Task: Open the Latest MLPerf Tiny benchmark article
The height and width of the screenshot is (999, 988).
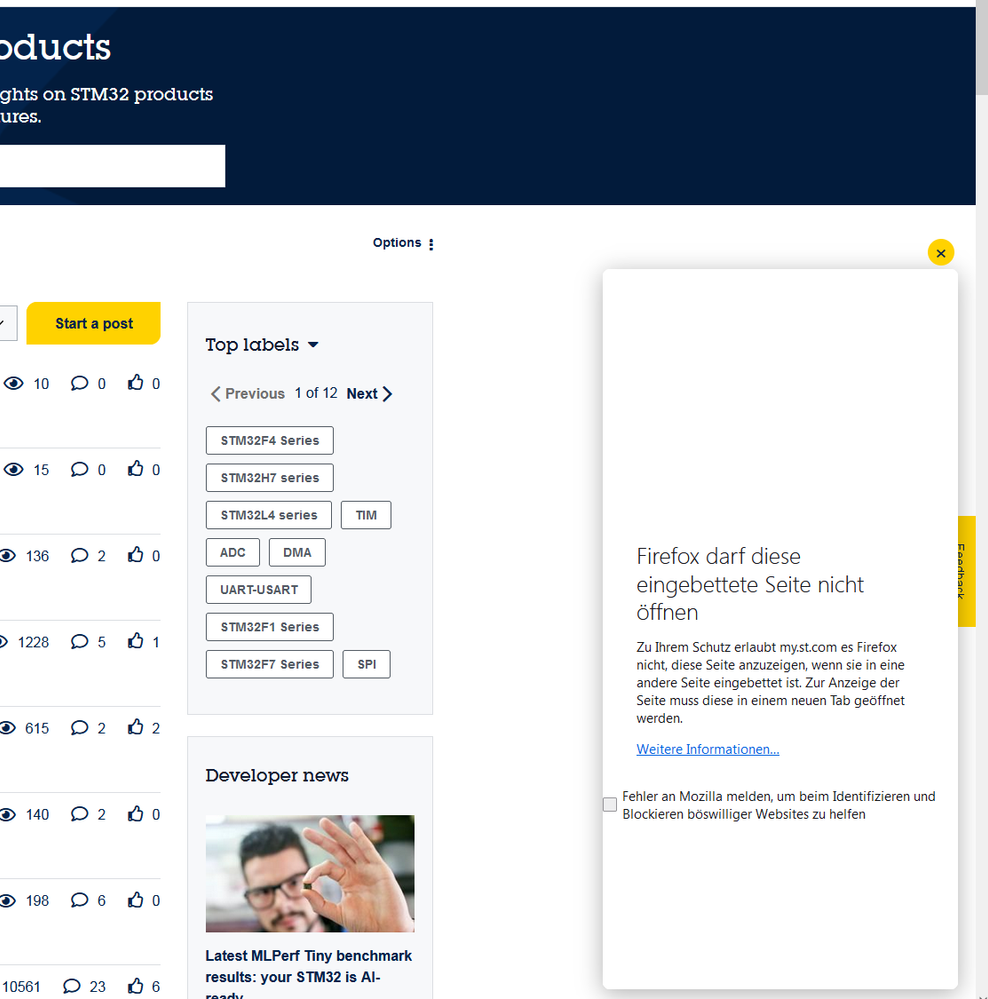Action: [x=309, y=974]
